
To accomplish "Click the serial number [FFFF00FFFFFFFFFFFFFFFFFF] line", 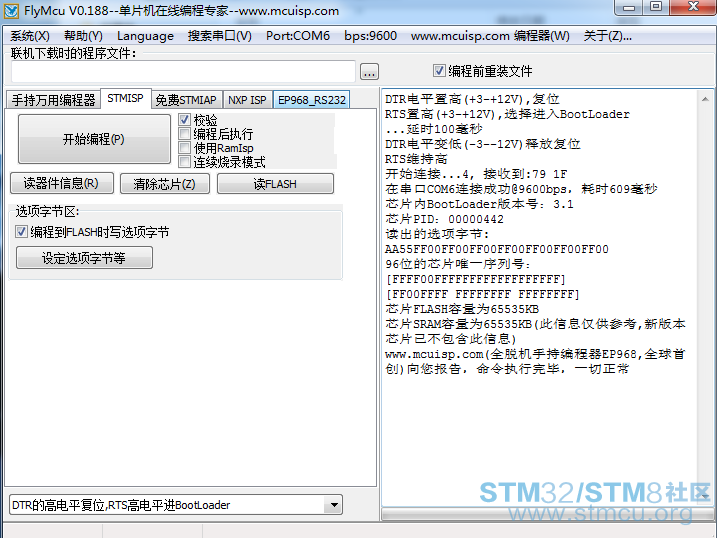I will tap(476, 279).
